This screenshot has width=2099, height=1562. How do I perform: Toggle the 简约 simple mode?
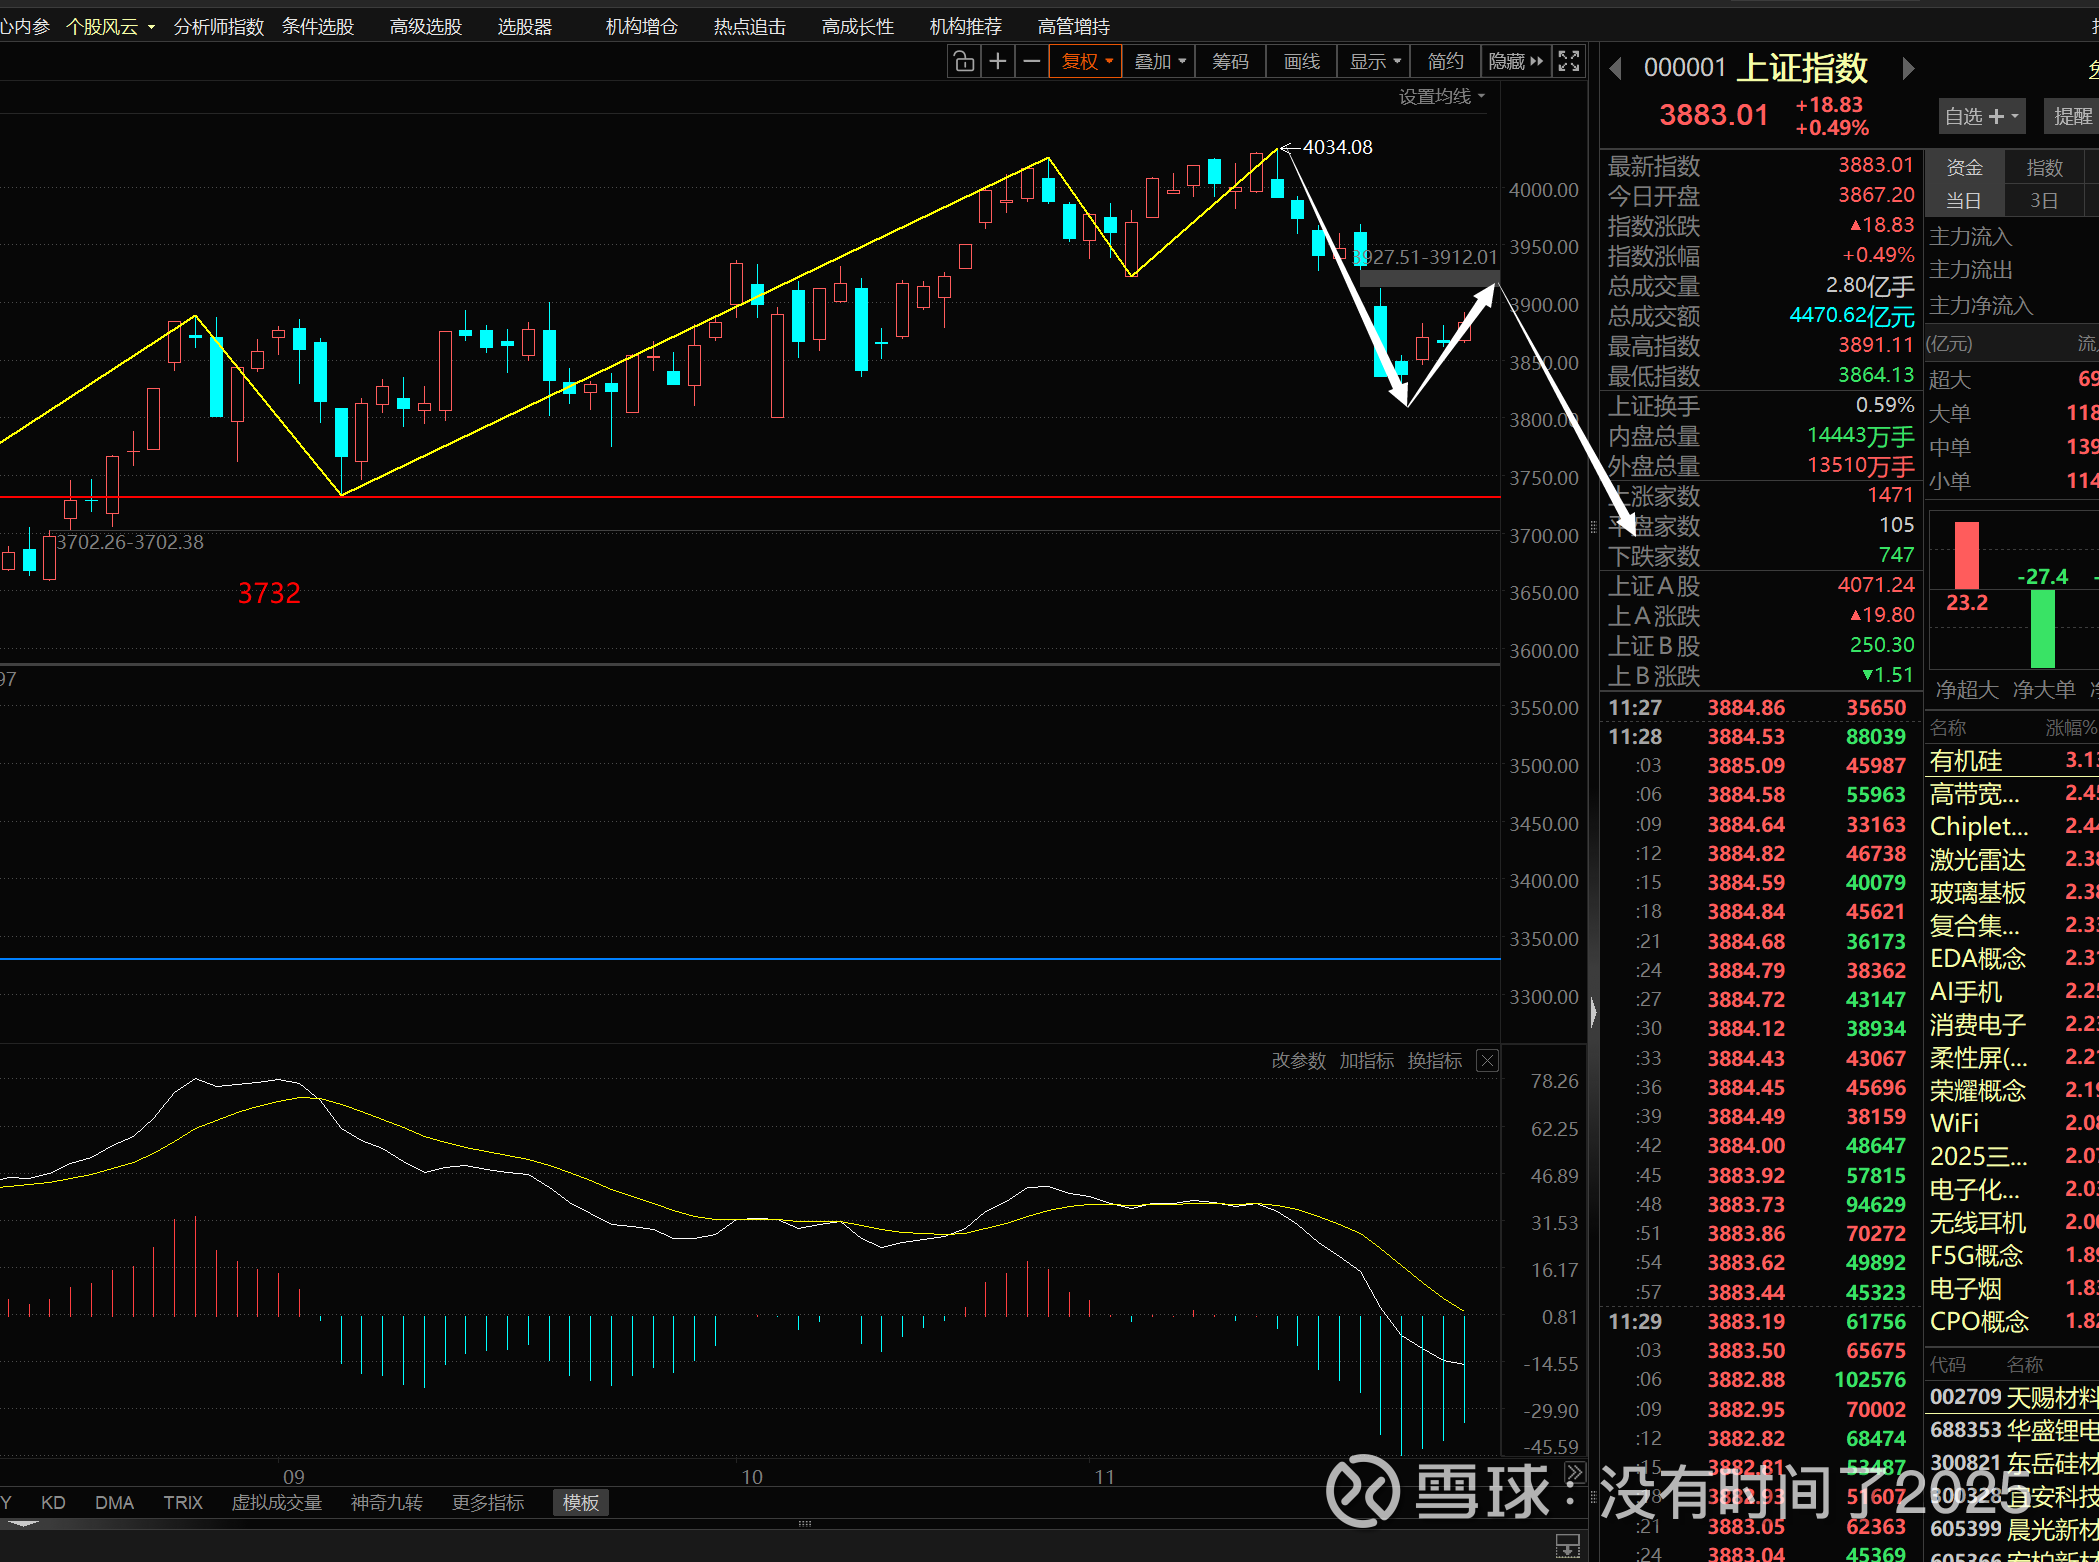[1445, 62]
